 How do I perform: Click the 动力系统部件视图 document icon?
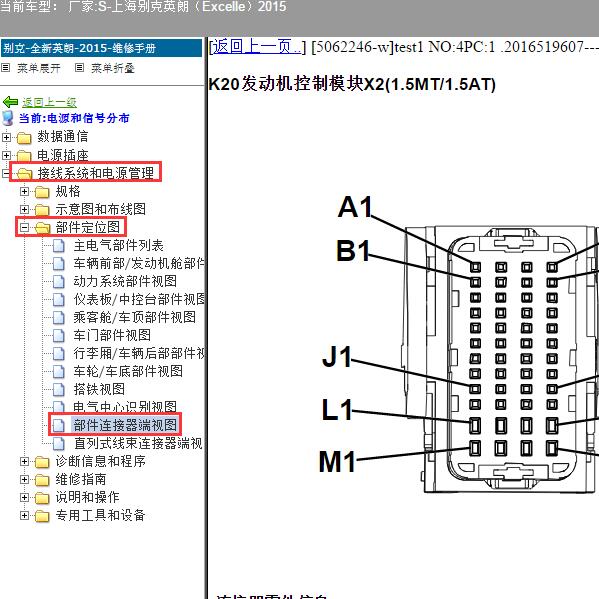coord(58,282)
